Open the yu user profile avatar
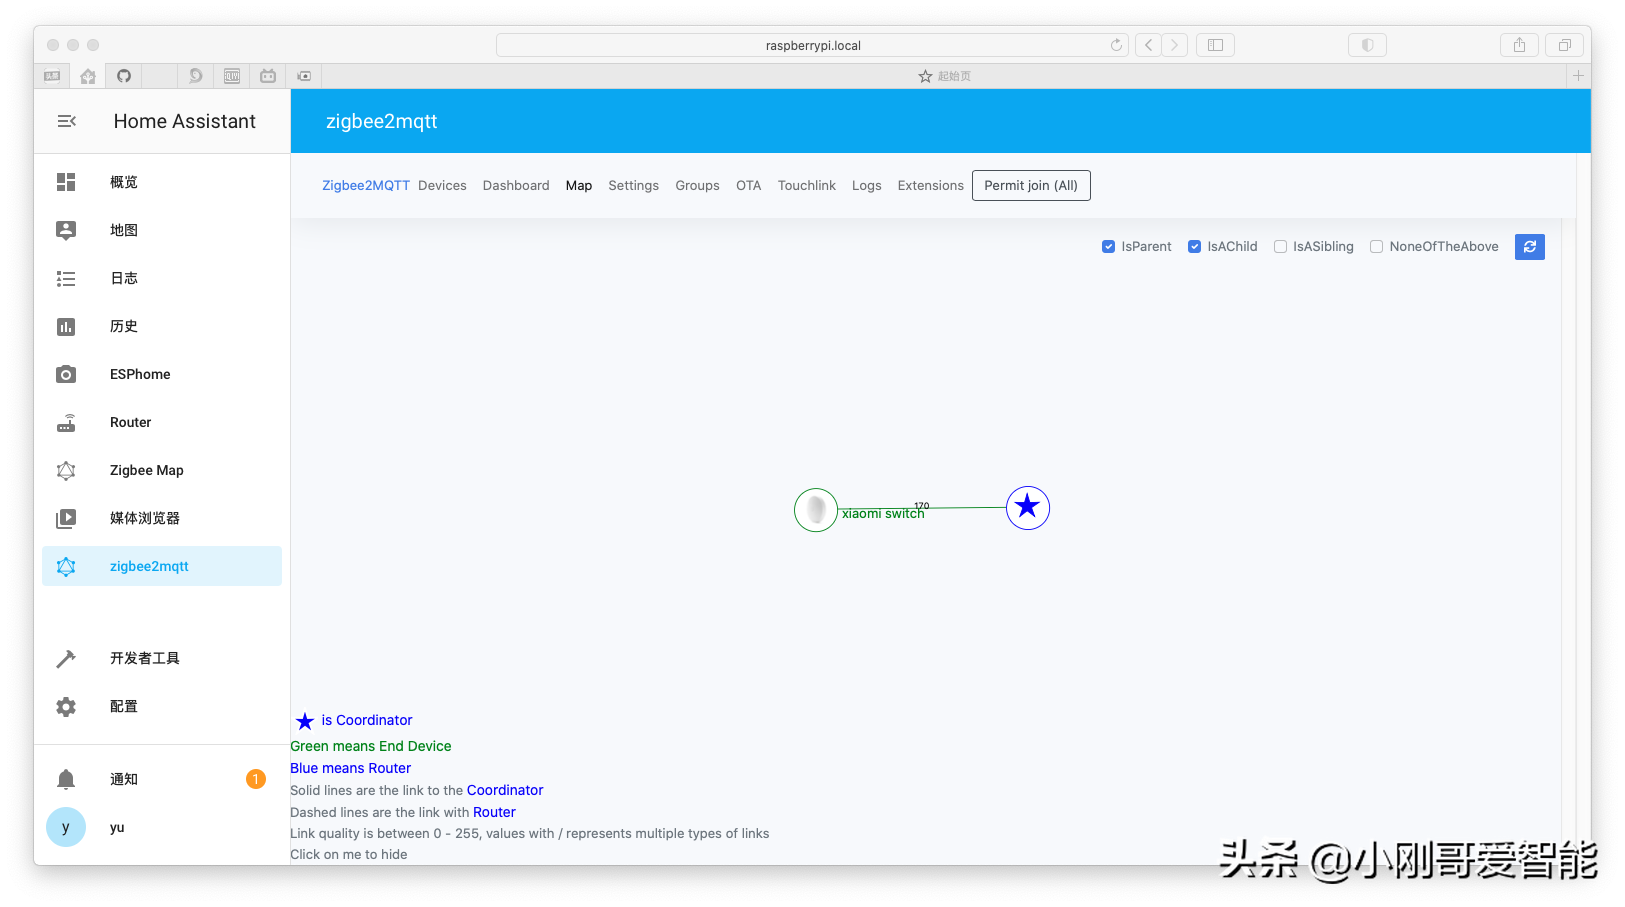1625x907 pixels. [66, 827]
